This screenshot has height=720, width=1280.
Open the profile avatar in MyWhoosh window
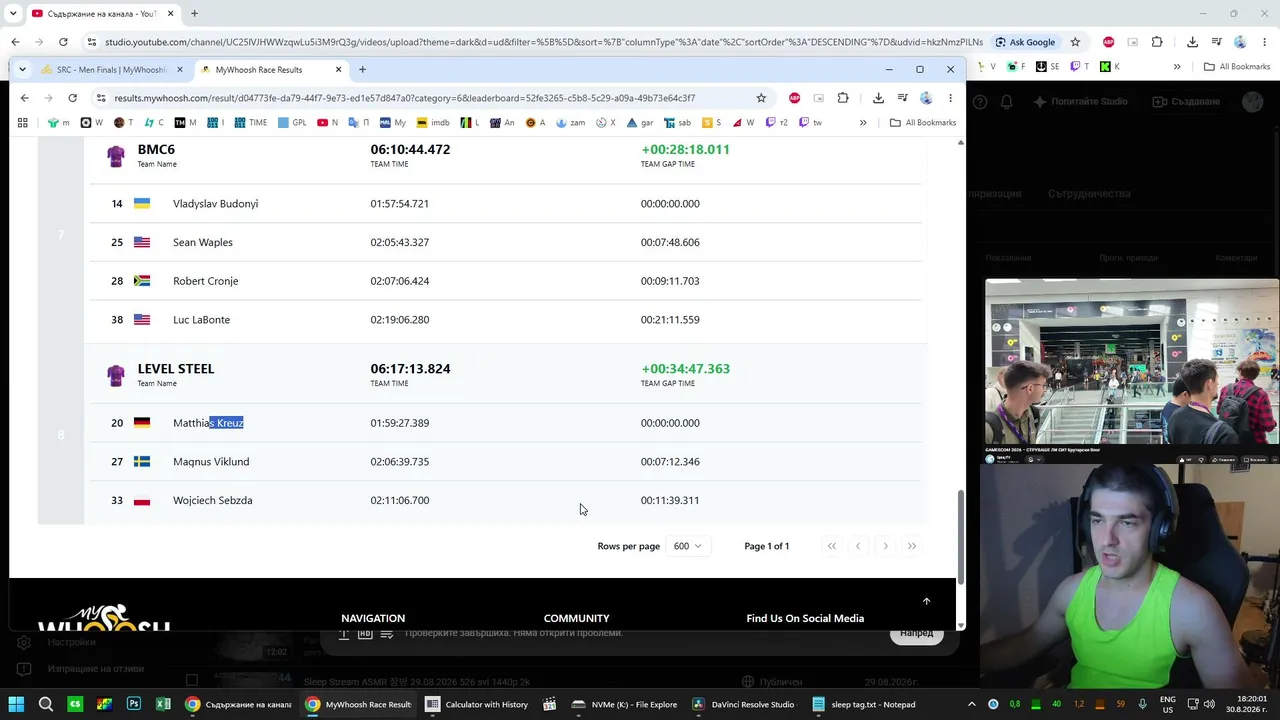coord(926,98)
